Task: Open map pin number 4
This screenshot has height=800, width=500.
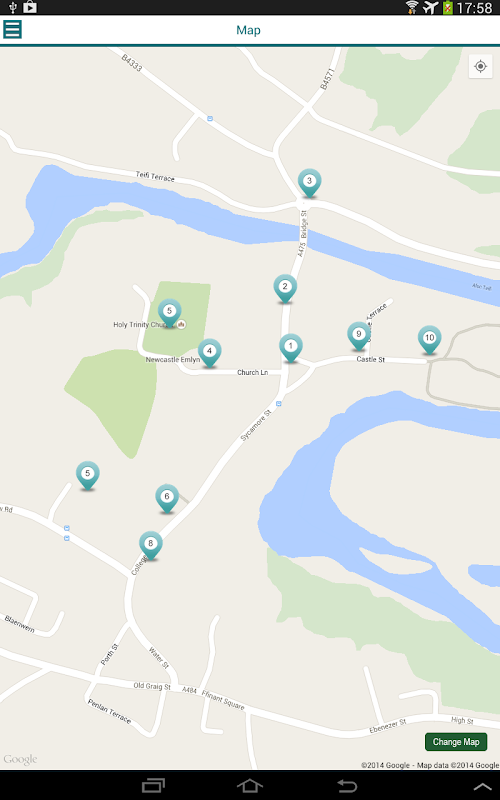Action: 209,353
